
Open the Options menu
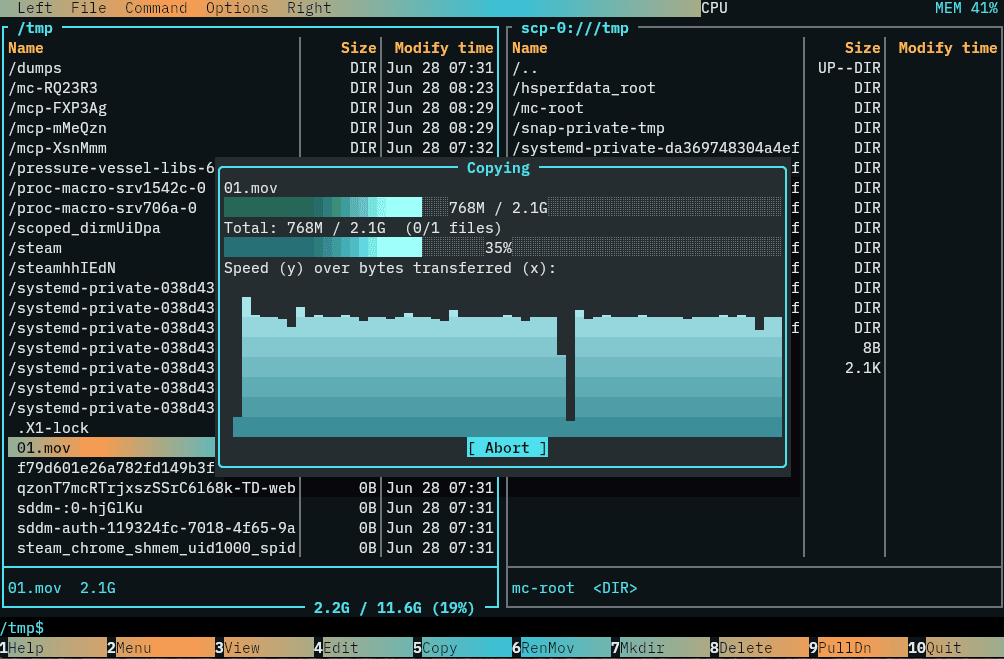[x=237, y=8]
